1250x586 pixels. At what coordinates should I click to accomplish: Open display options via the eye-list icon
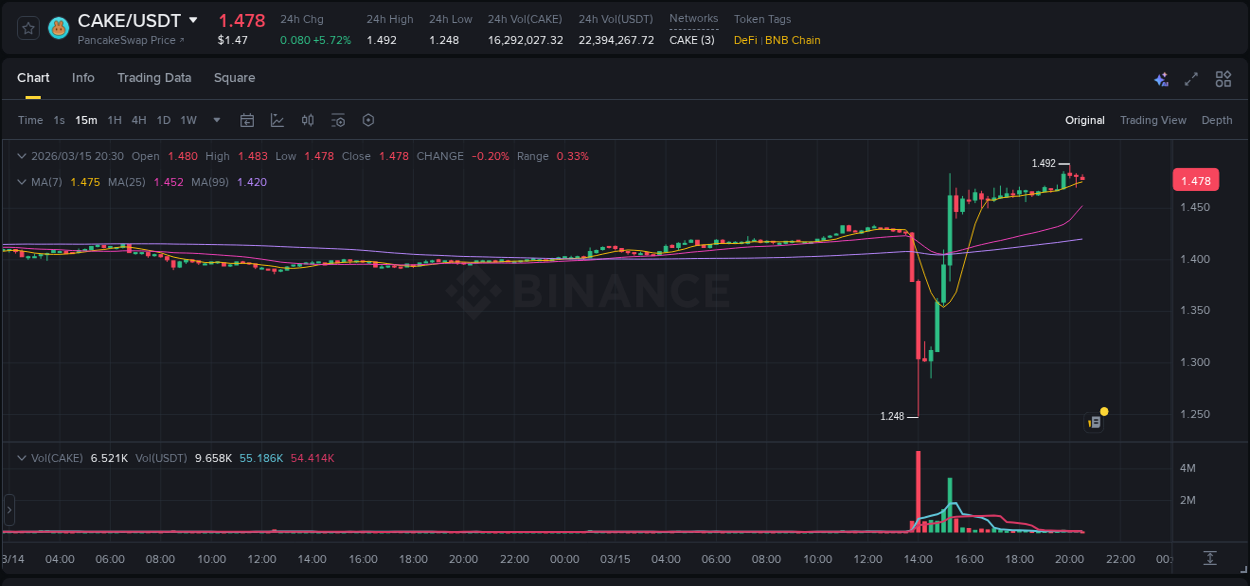tap(338, 120)
